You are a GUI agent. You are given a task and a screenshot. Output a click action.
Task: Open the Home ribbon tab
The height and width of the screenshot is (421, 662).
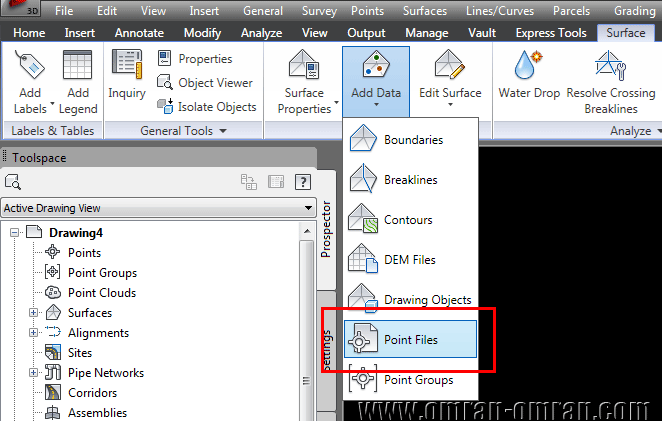tap(29, 33)
